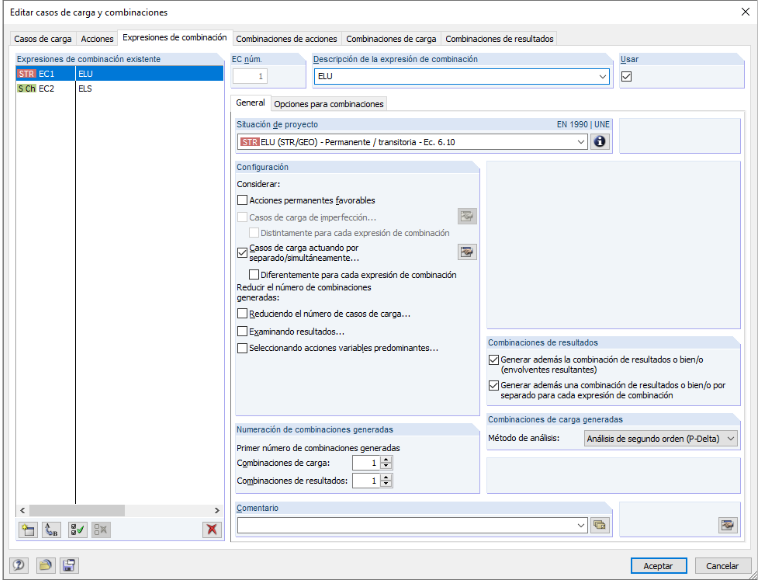Expand the Situación de proyecto dropdown
760x580 pixels.
click(581, 142)
